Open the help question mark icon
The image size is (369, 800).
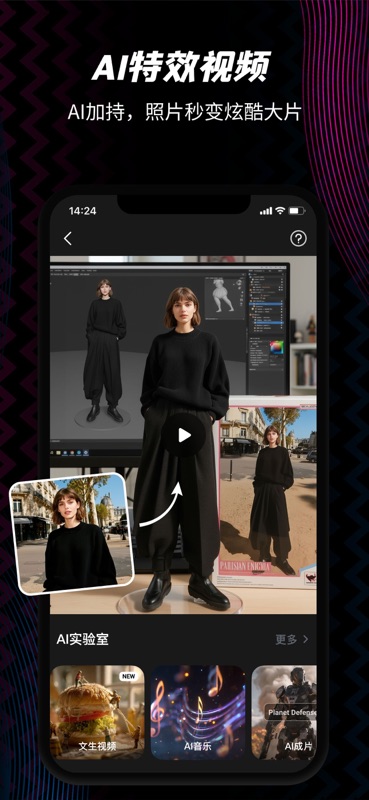[x=298, y=238]
